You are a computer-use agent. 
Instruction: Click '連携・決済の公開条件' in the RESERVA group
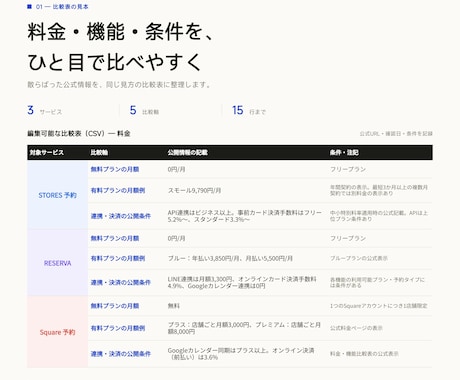(x=121, y=282)
